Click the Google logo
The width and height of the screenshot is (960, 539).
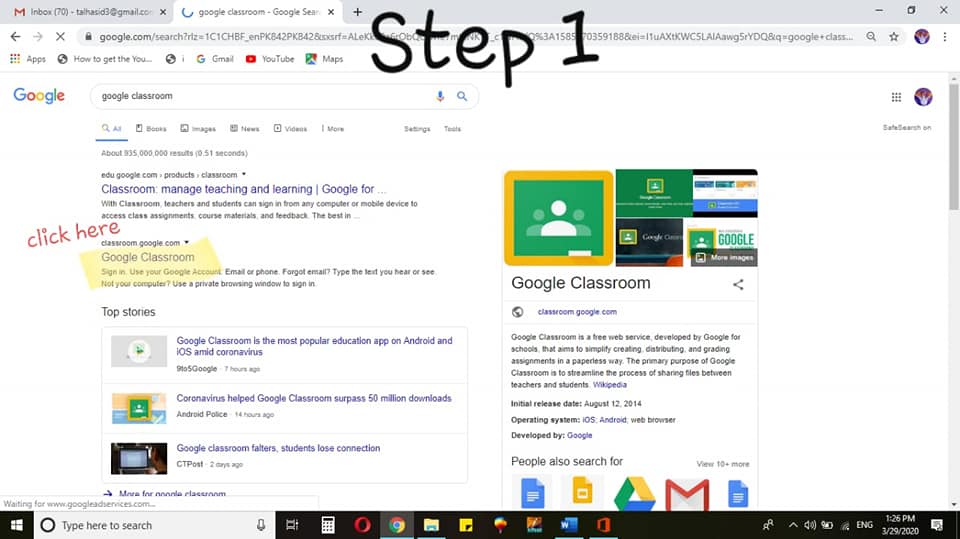pos(39,96)
